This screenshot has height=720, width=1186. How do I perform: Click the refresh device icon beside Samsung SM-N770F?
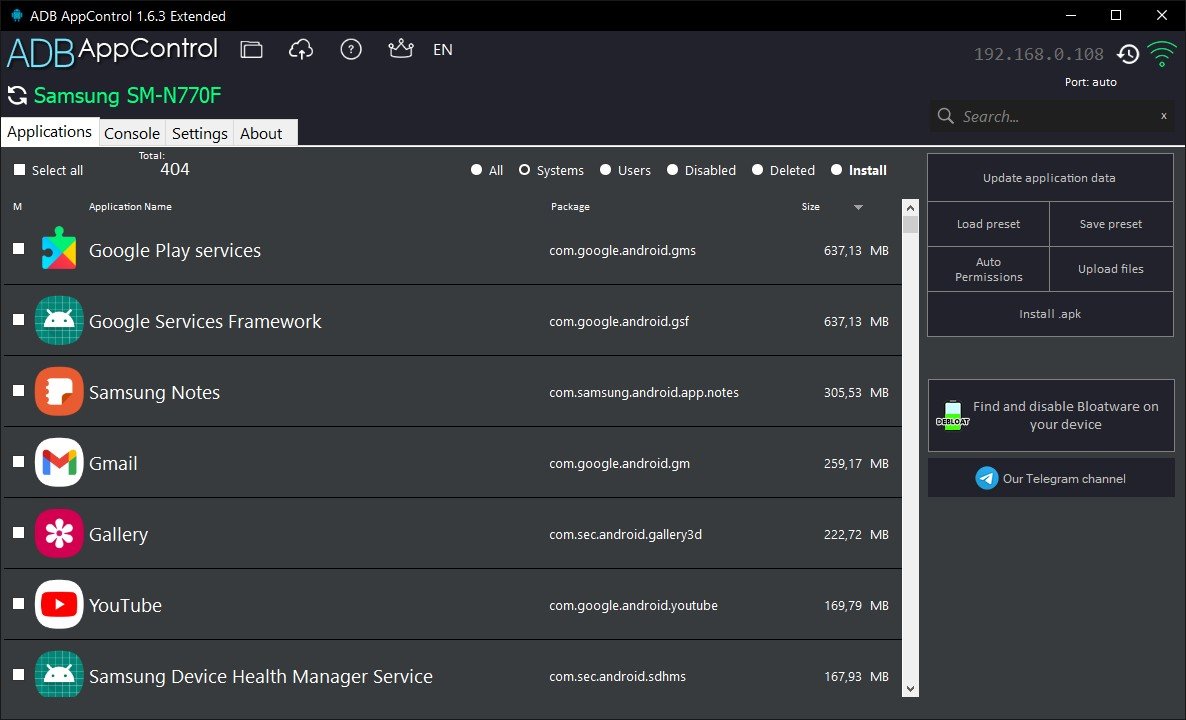(x=17, y=96)
